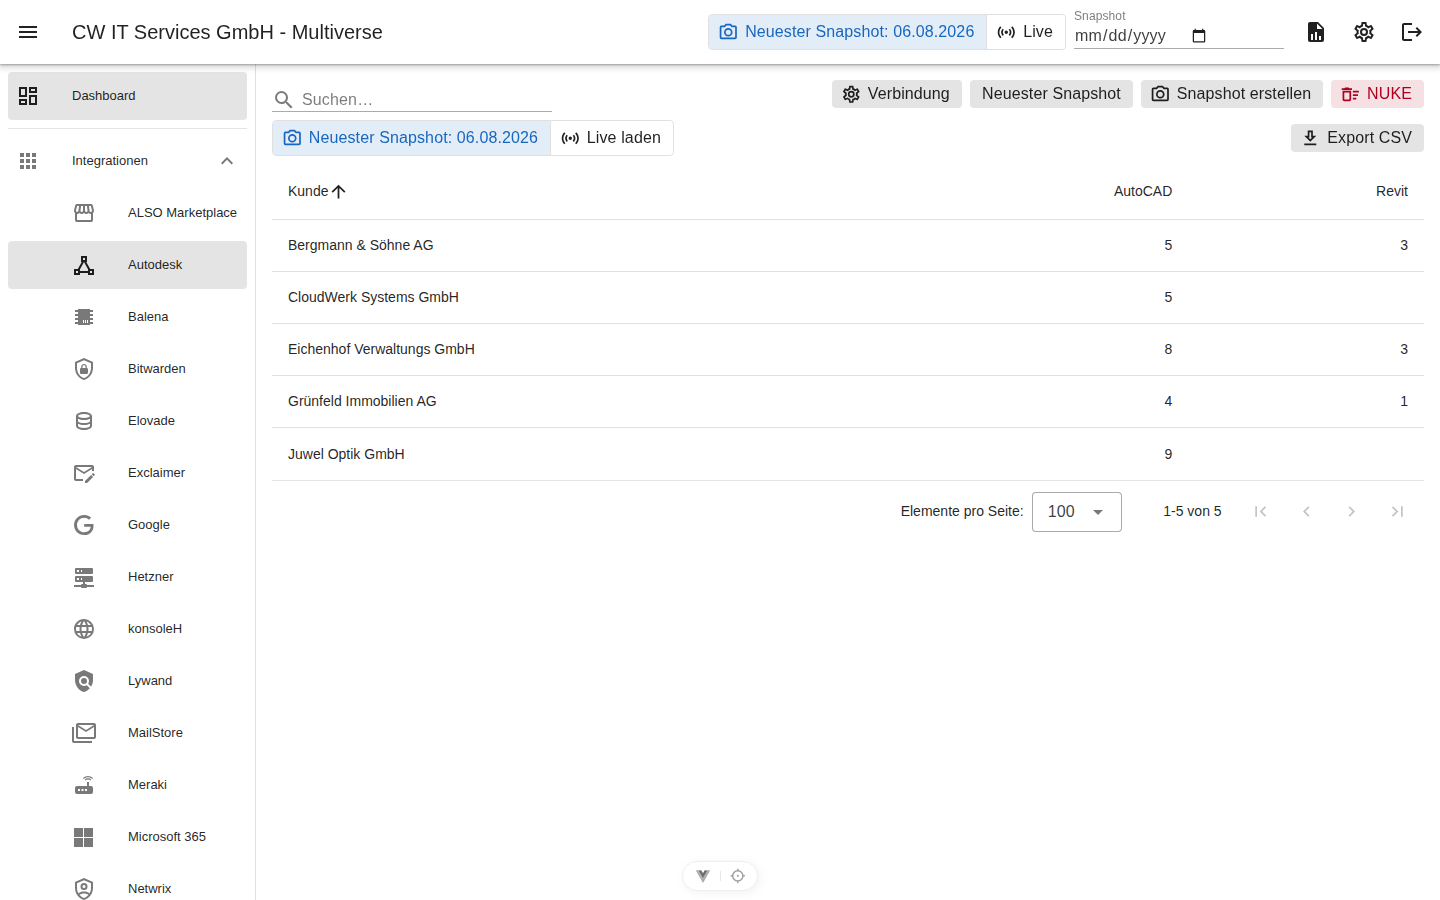
Task: Select Eichenhof Verwaltungs GmbH row
Action: (848, 349)
